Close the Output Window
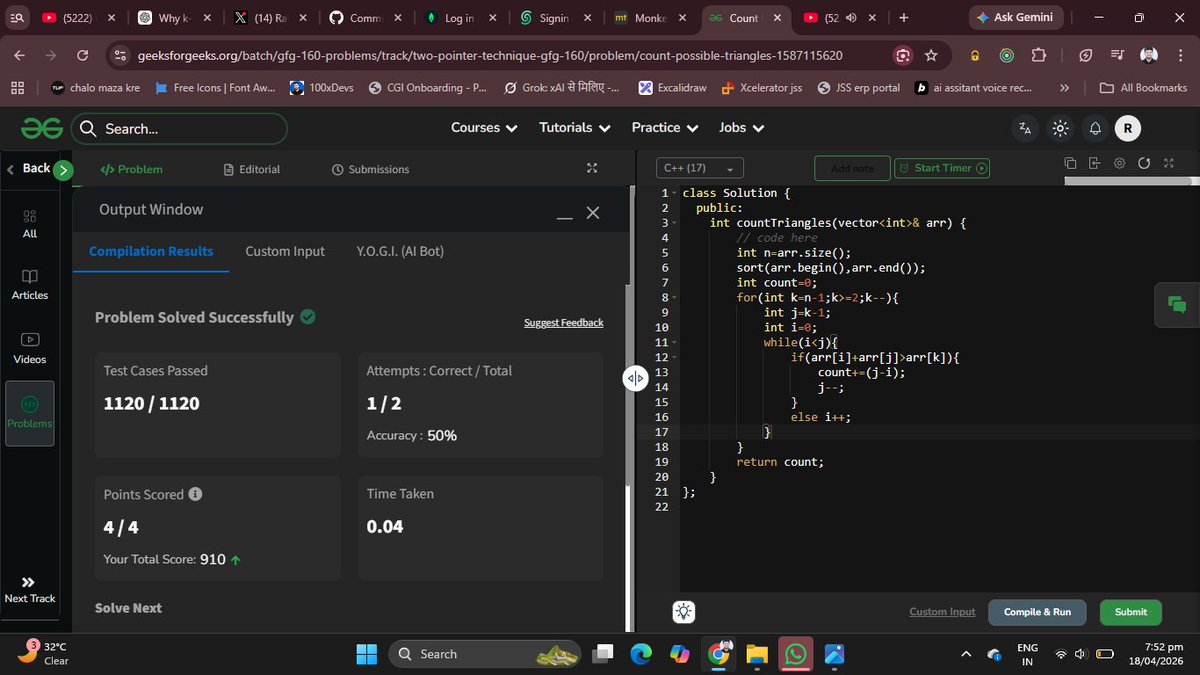 593,213
